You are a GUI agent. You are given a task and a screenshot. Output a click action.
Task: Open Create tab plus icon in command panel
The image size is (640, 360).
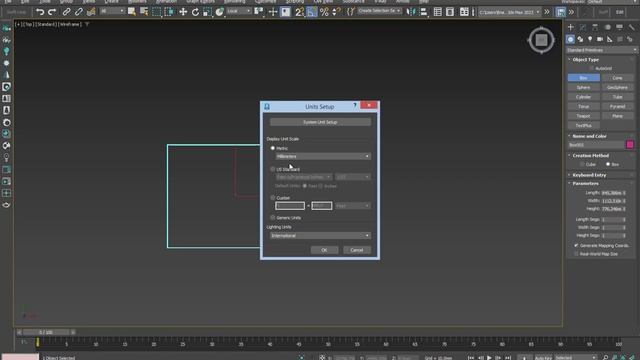pos(571,27)
